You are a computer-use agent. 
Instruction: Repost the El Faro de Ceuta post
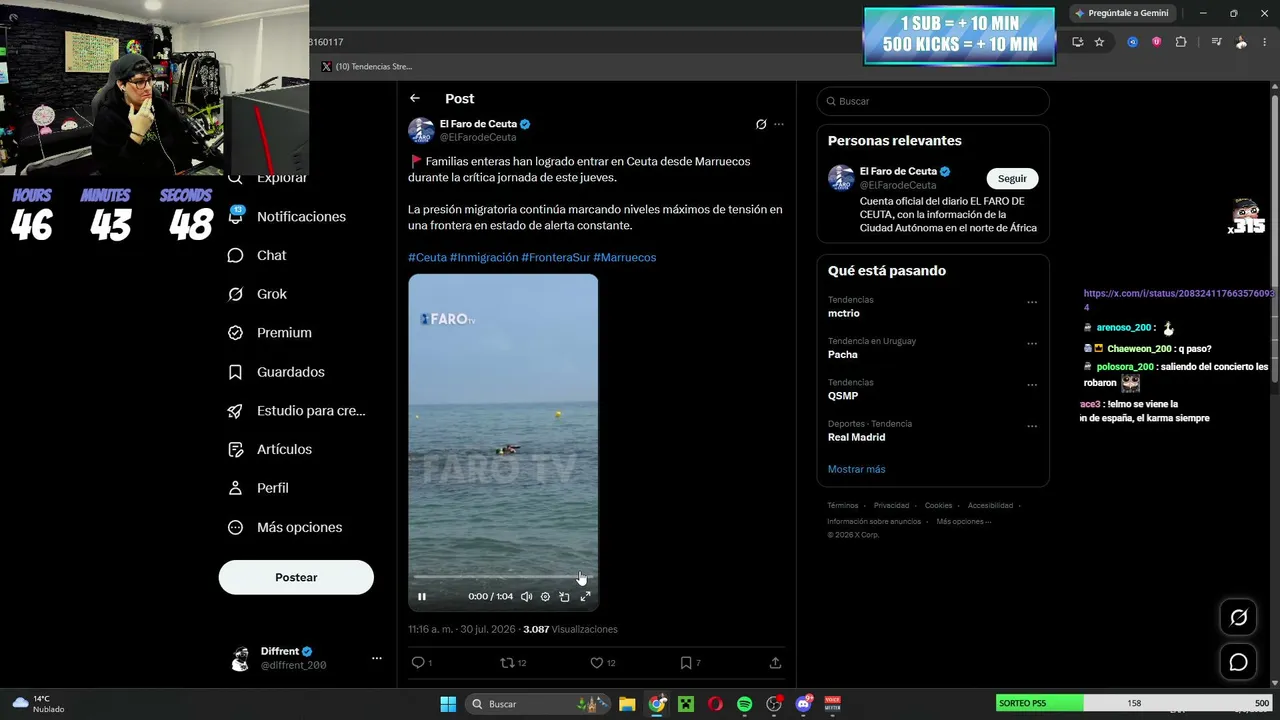click(513, 662)
